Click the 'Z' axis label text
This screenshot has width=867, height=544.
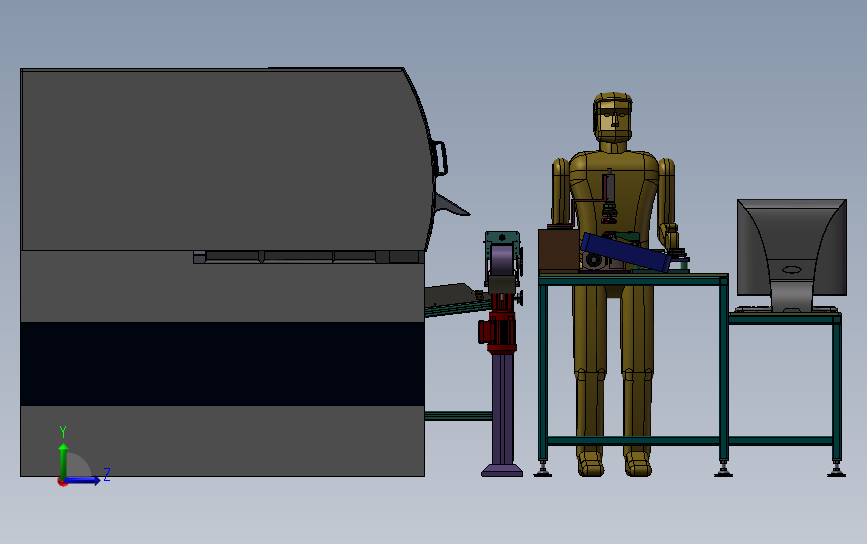pyautogui.click(x=107, y=474)
